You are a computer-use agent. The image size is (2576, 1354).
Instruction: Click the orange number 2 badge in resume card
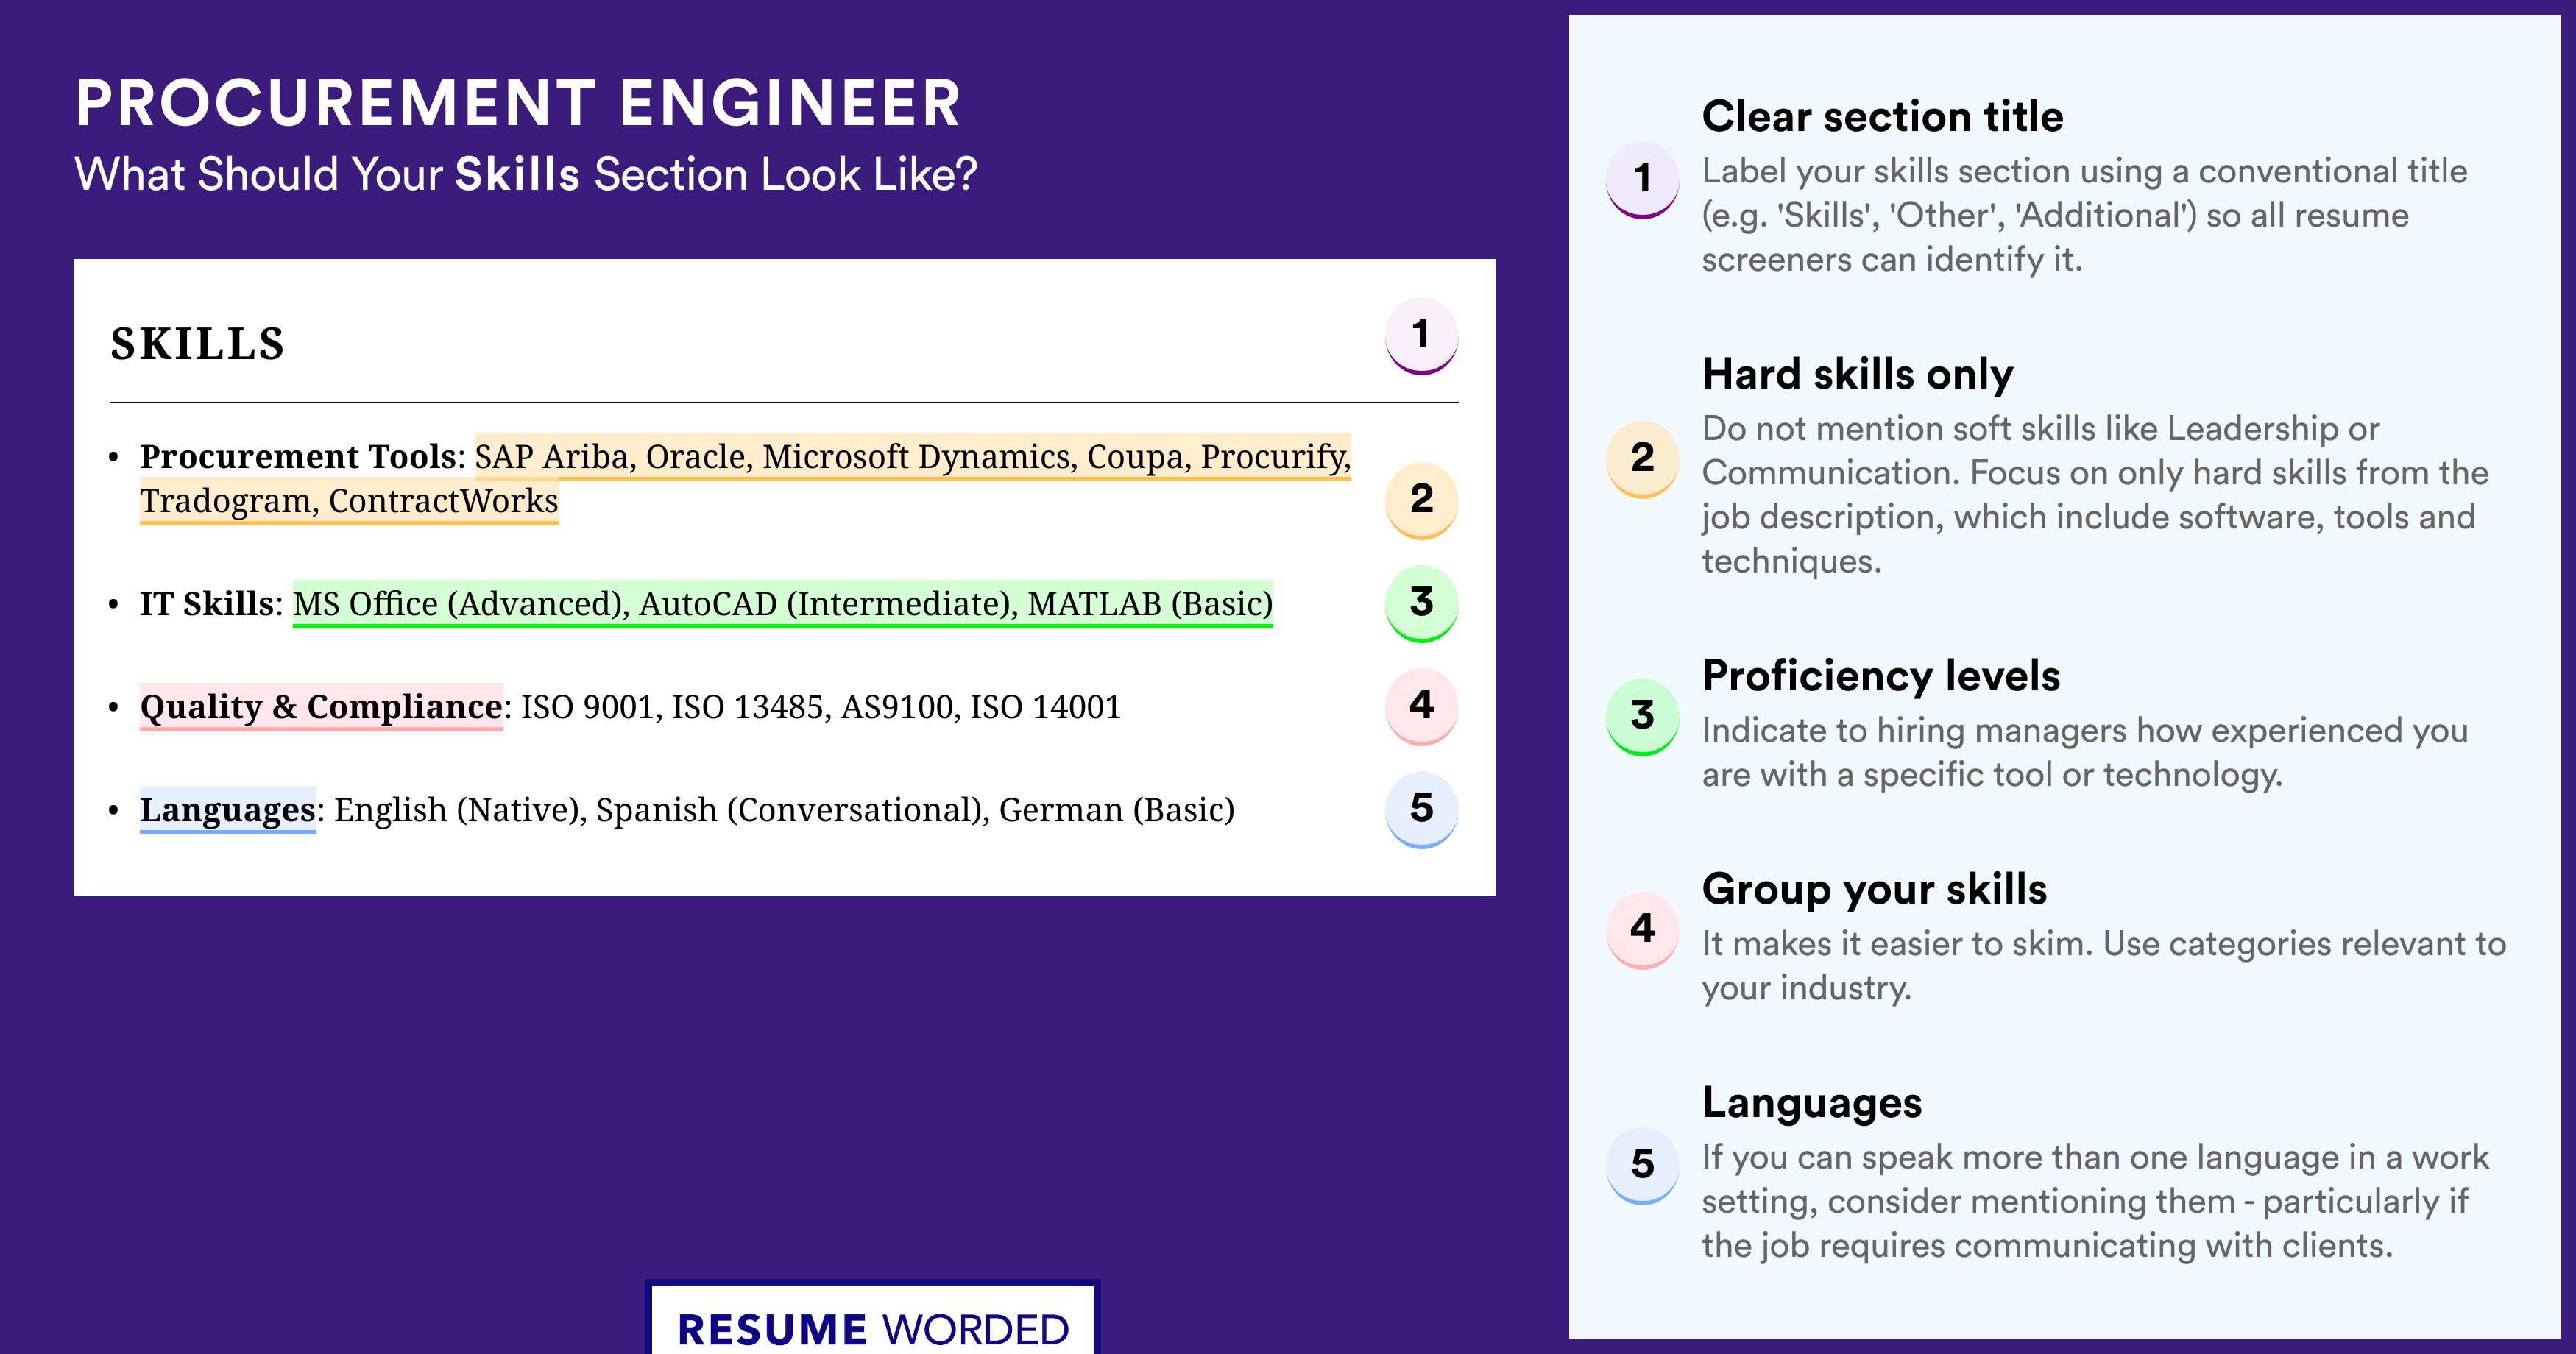(x=1421, y=500)
